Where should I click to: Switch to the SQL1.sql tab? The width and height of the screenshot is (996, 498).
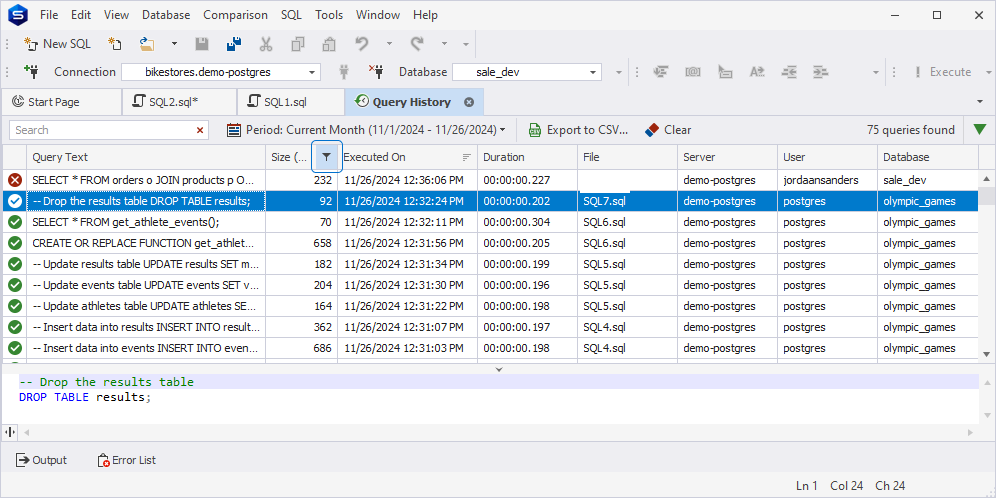click(291, 102)
